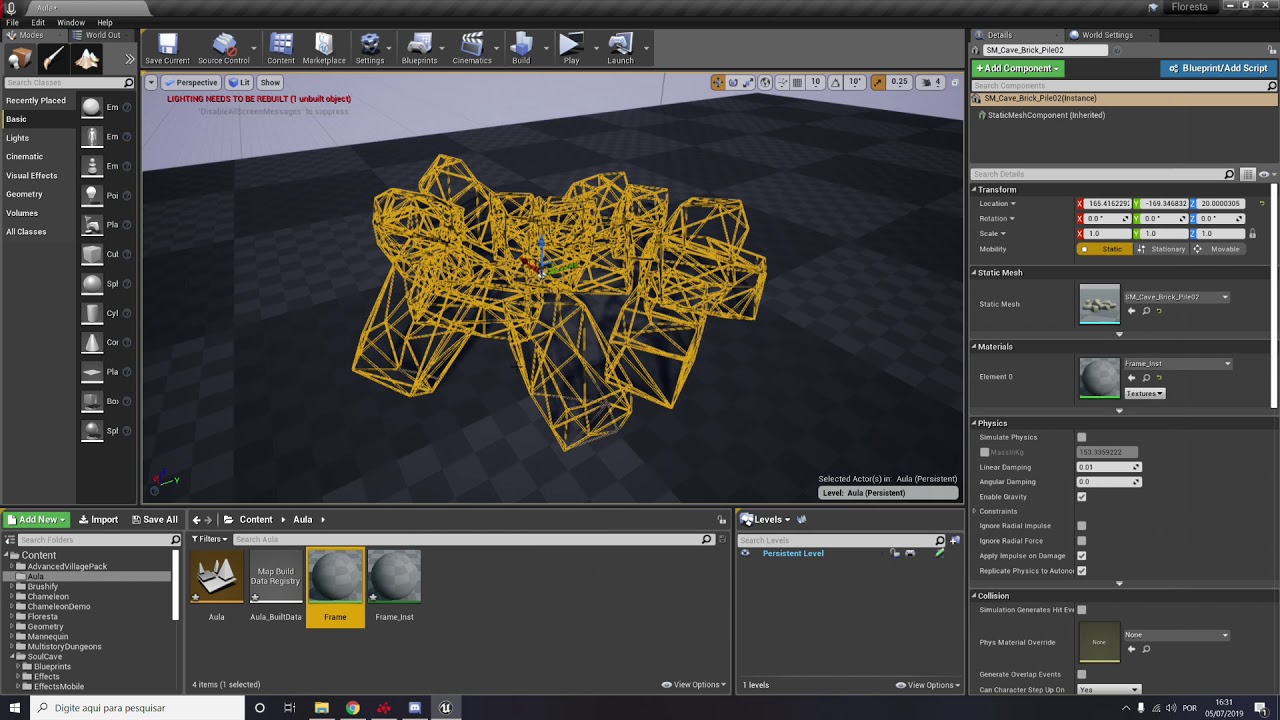Open the File menu
Image resolution: width=1280 pixels, height=720 pixels.
tap(13, 22)
